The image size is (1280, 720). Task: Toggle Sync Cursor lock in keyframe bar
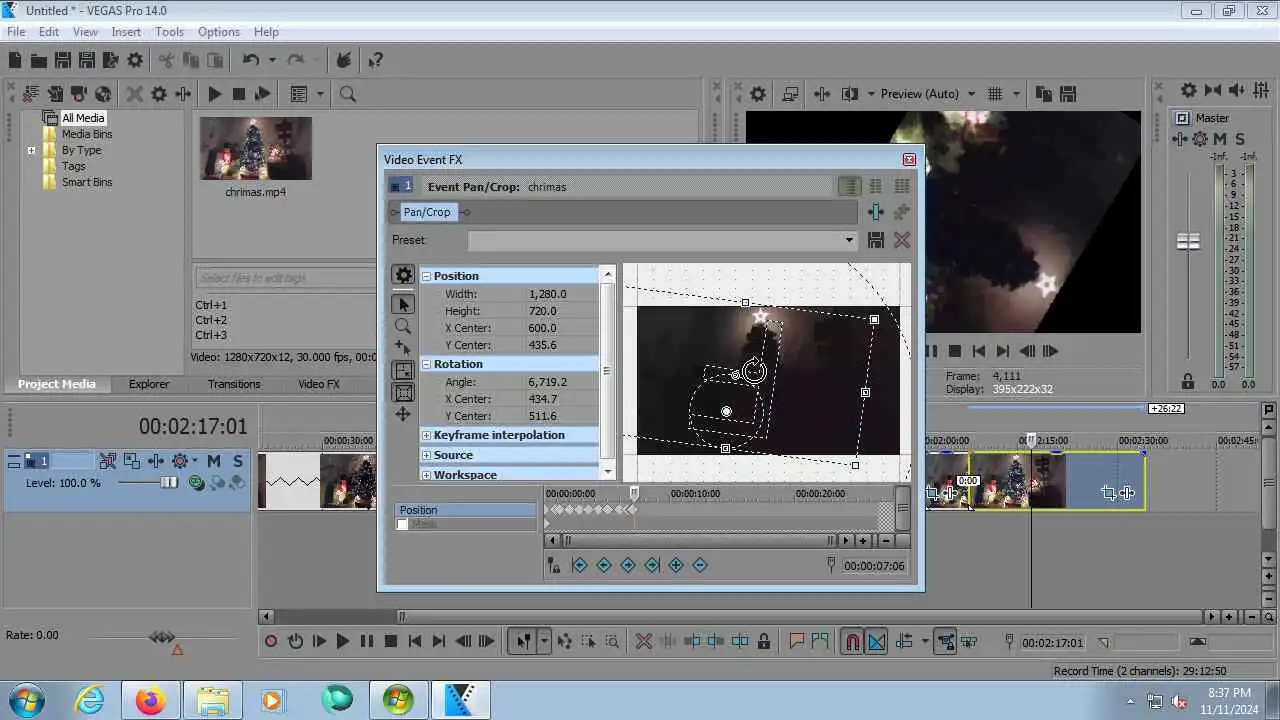[x=553, y=566]
